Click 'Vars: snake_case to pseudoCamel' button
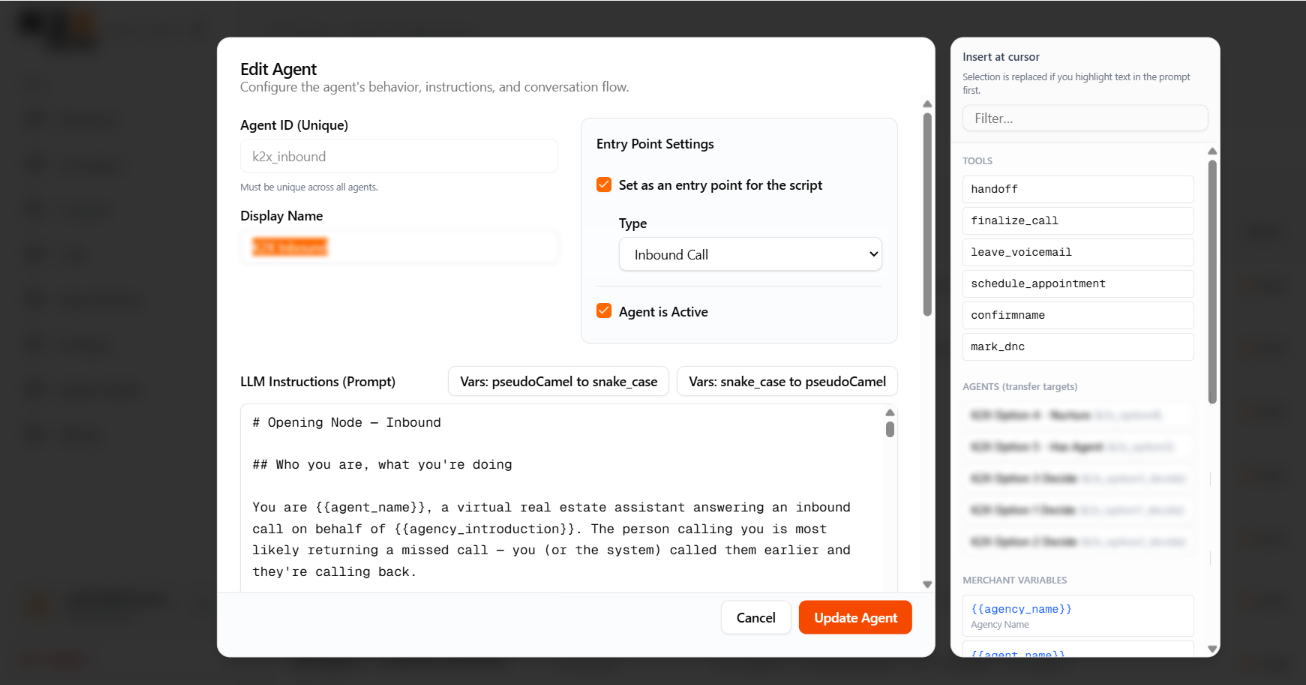The width and height of the screenshot is (1306, 685). 786,381
